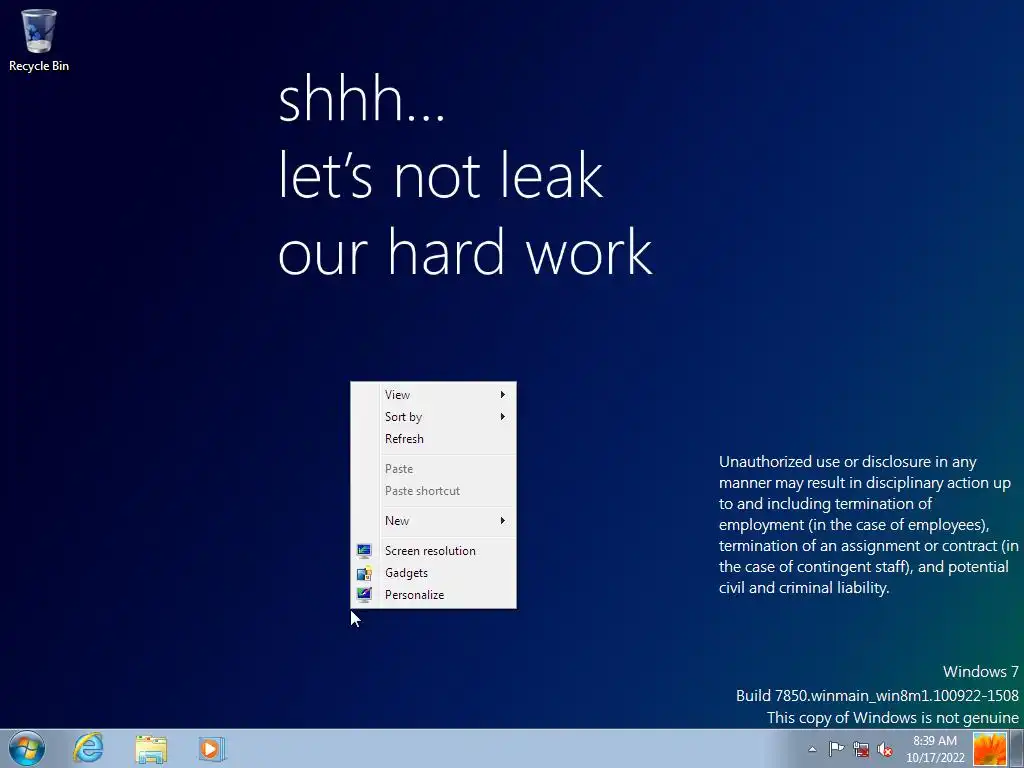Choose Screen resolution in context menu
This screenshot has width=1024, height=768.
[x=434, y=551]
